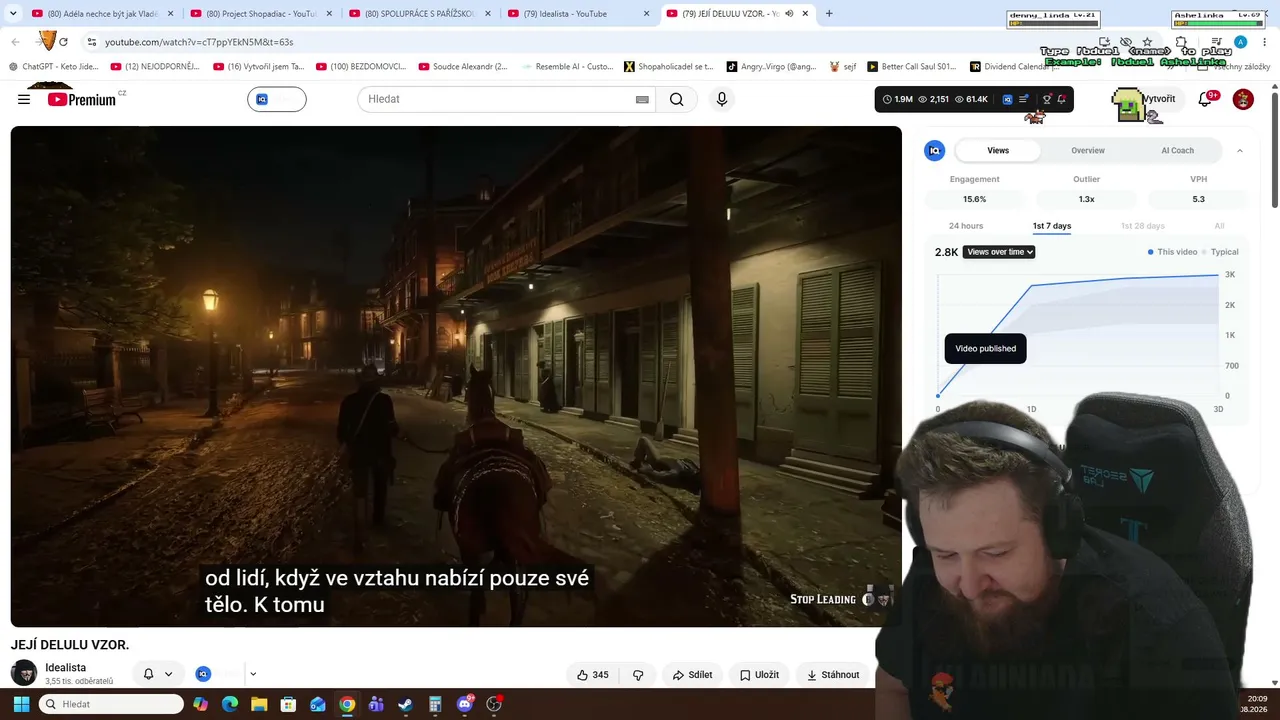The width and height of the screenshot is (1280, 720).
Task: Click the Engagement 15.6% value
Action: tap(974, 199)
